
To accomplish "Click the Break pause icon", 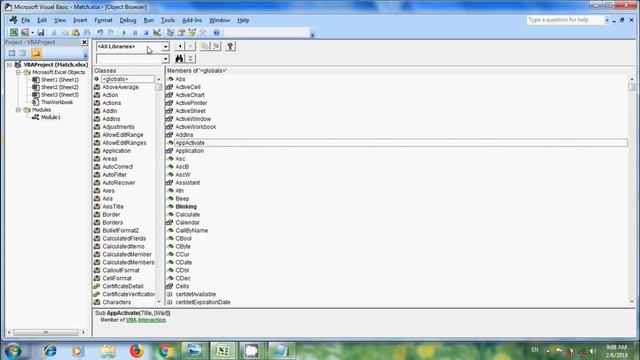I will [135, 32].
